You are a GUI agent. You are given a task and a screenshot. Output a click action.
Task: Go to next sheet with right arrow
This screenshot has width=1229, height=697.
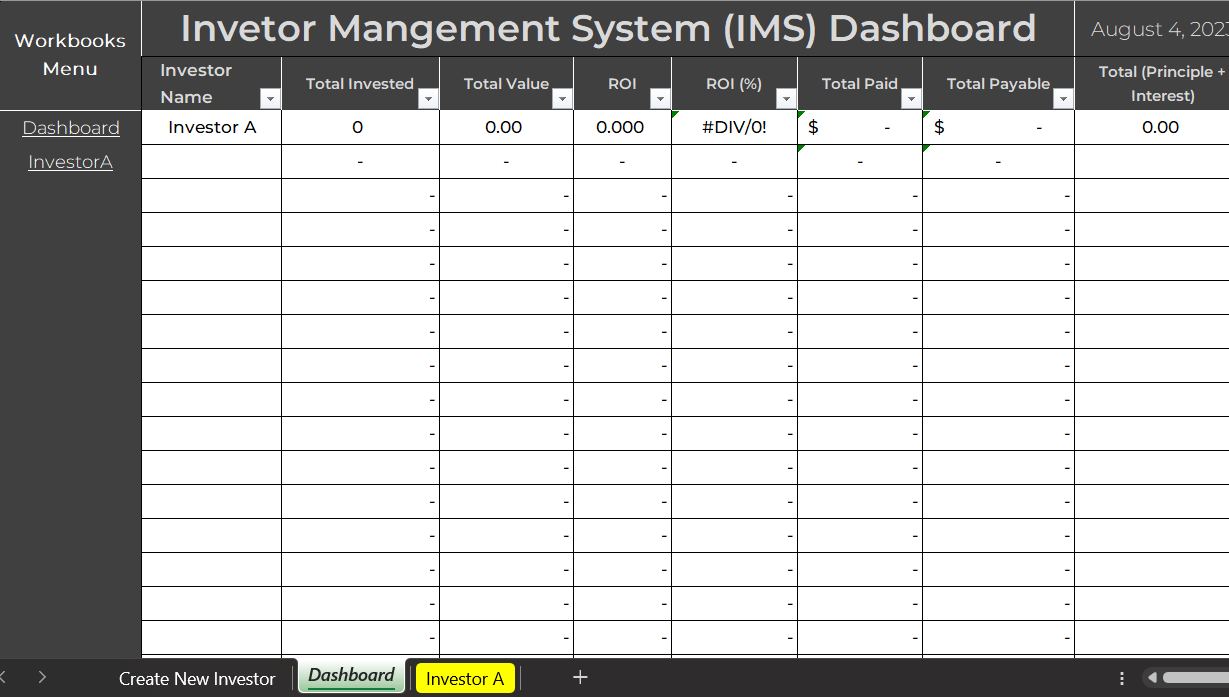pos(42,678)
